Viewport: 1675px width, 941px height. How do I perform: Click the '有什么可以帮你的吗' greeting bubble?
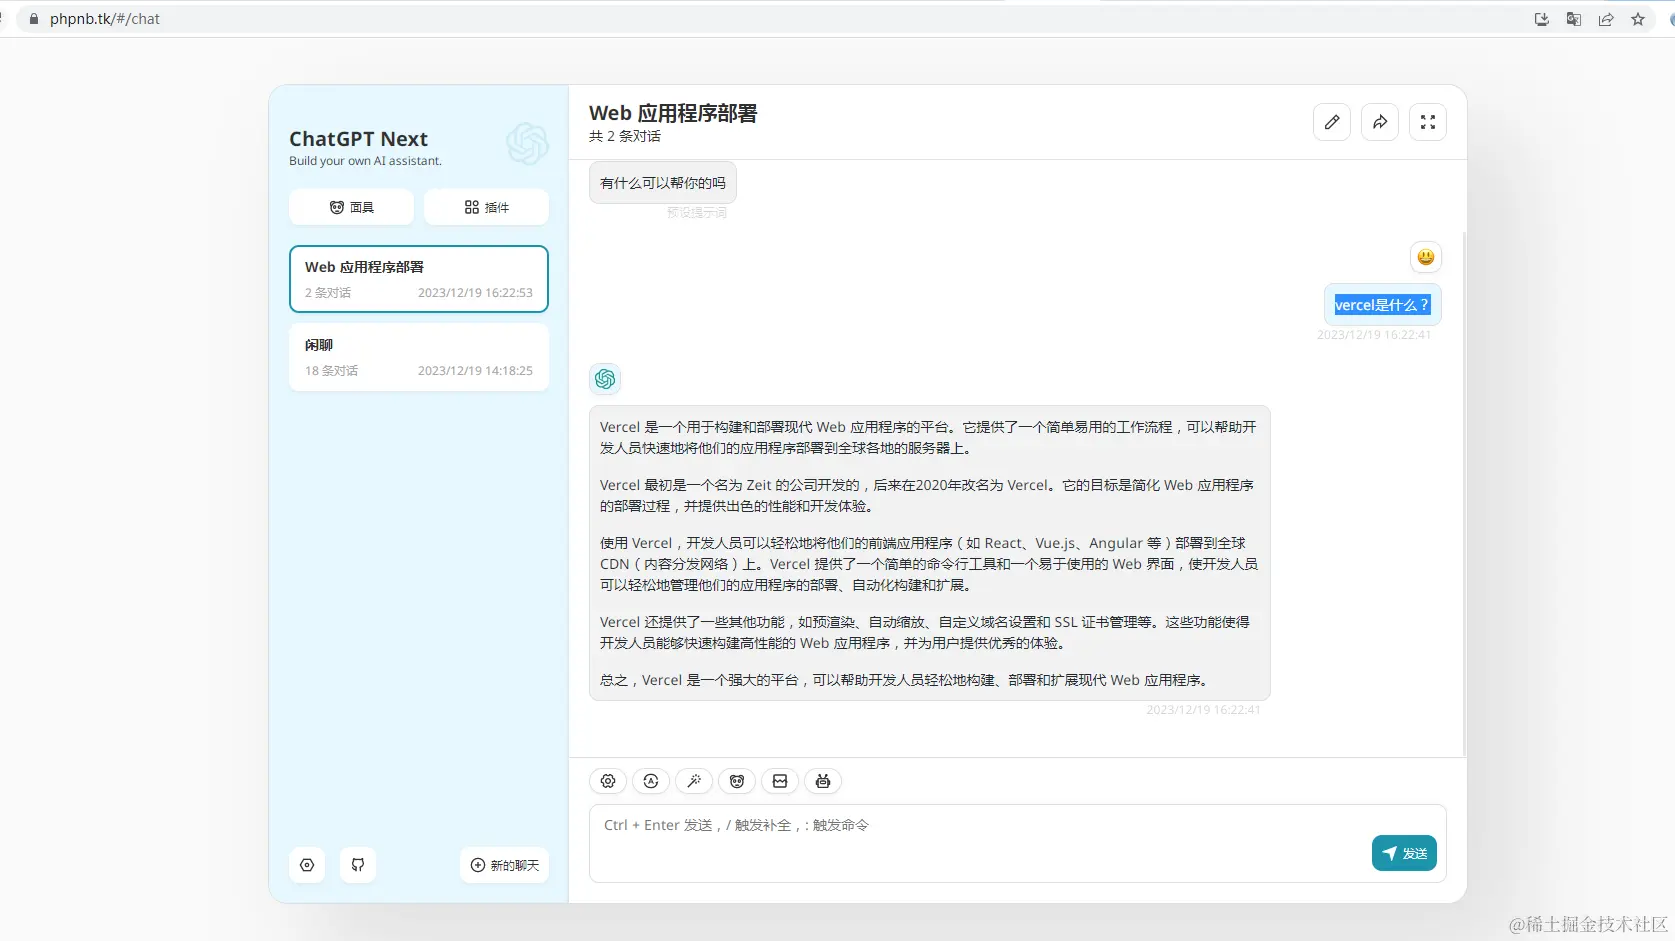pos(663,183)
